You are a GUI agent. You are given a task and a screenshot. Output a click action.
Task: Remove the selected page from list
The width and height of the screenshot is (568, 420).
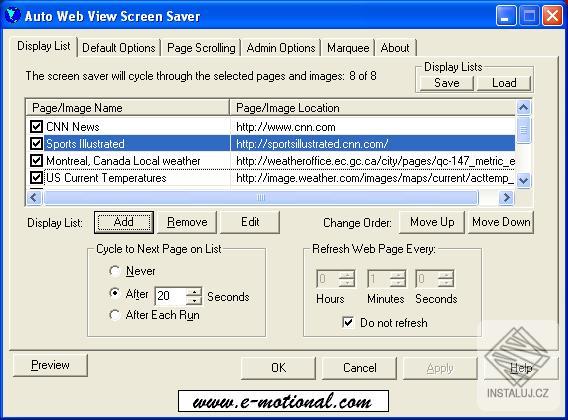click(187, 222)
